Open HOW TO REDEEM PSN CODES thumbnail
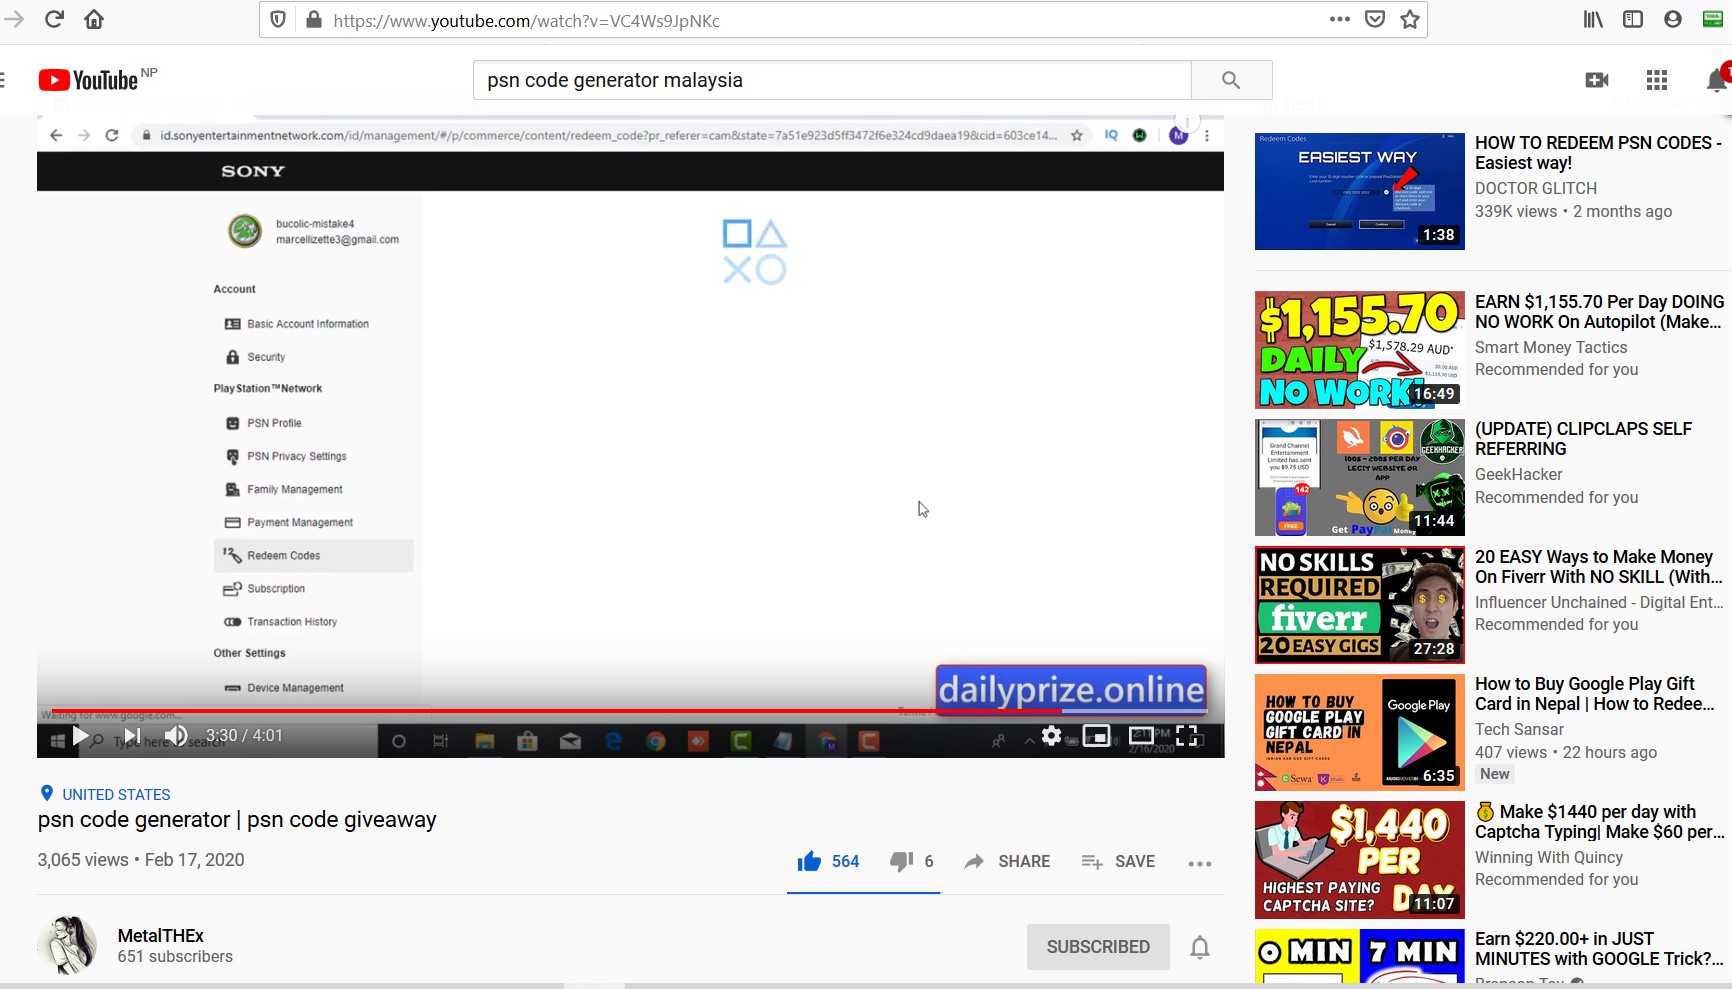 coord(1360,191)
